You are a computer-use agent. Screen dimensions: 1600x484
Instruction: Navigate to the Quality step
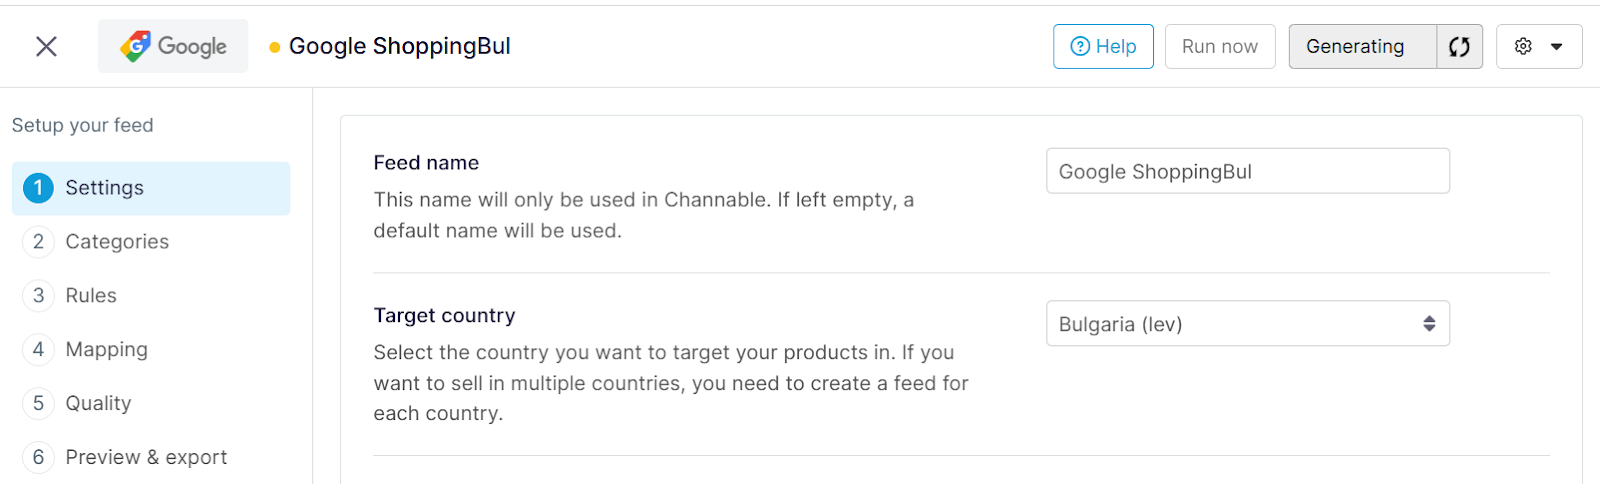pos(98,404)
